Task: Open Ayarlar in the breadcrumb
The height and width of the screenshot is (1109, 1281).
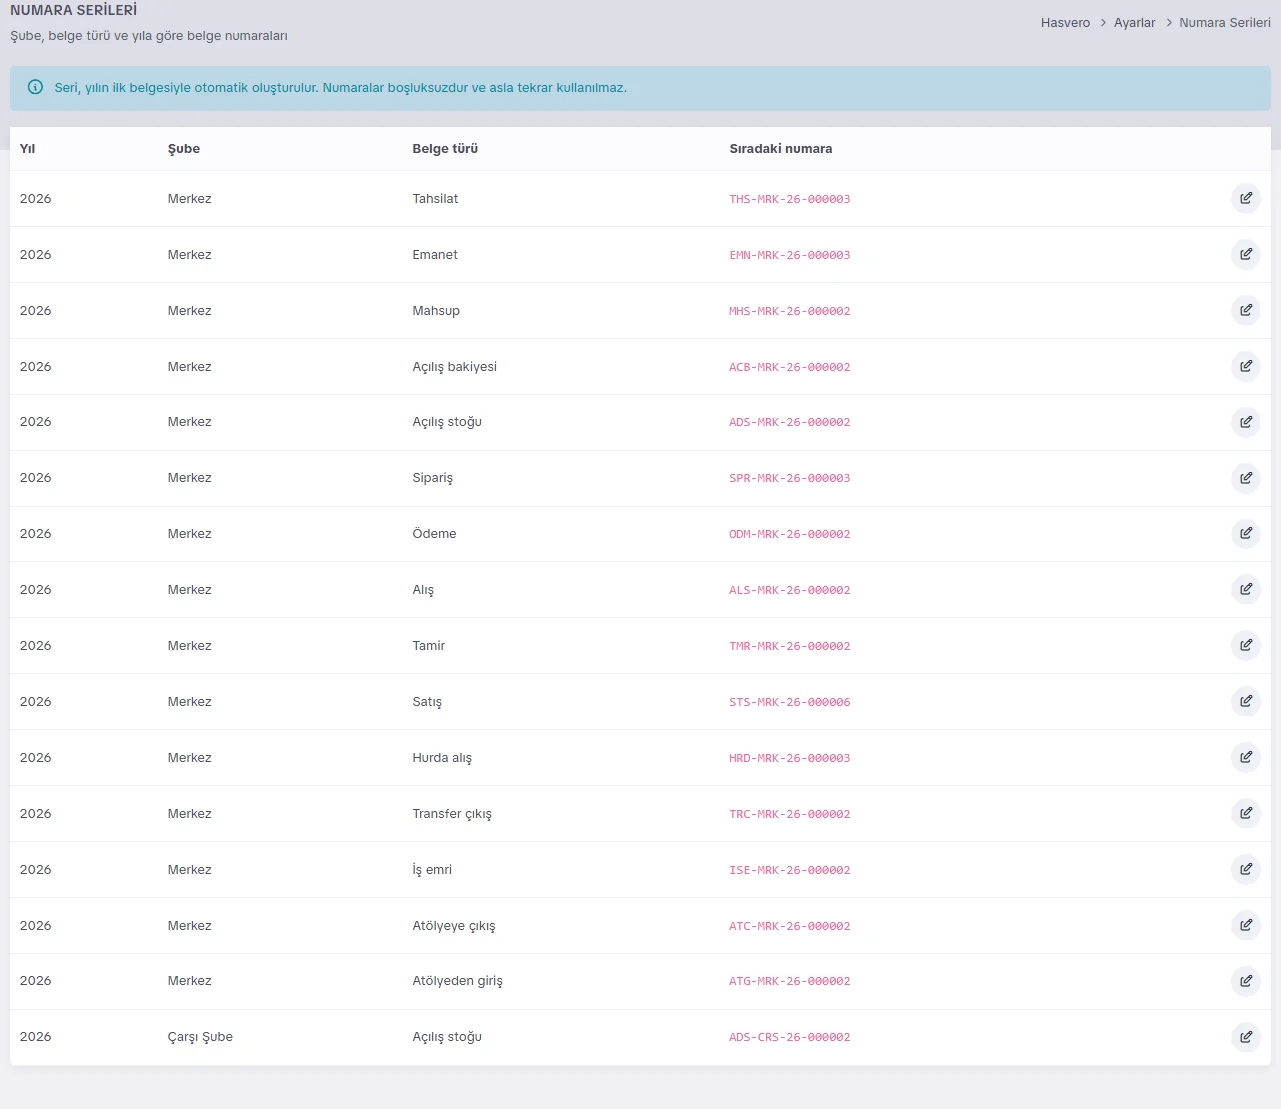Action: click(1134, 22)
